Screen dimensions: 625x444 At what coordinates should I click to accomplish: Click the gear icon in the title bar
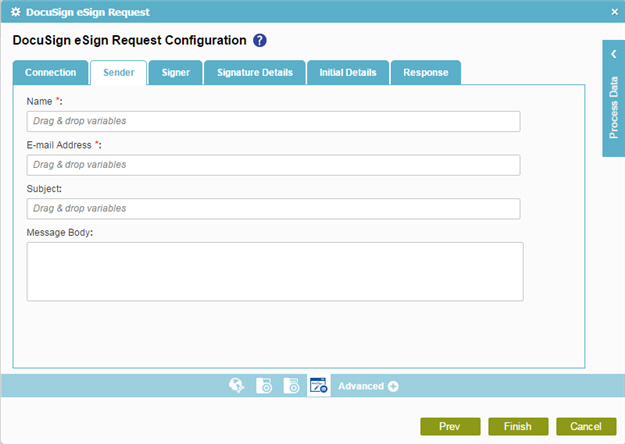[x=16, y=12]
